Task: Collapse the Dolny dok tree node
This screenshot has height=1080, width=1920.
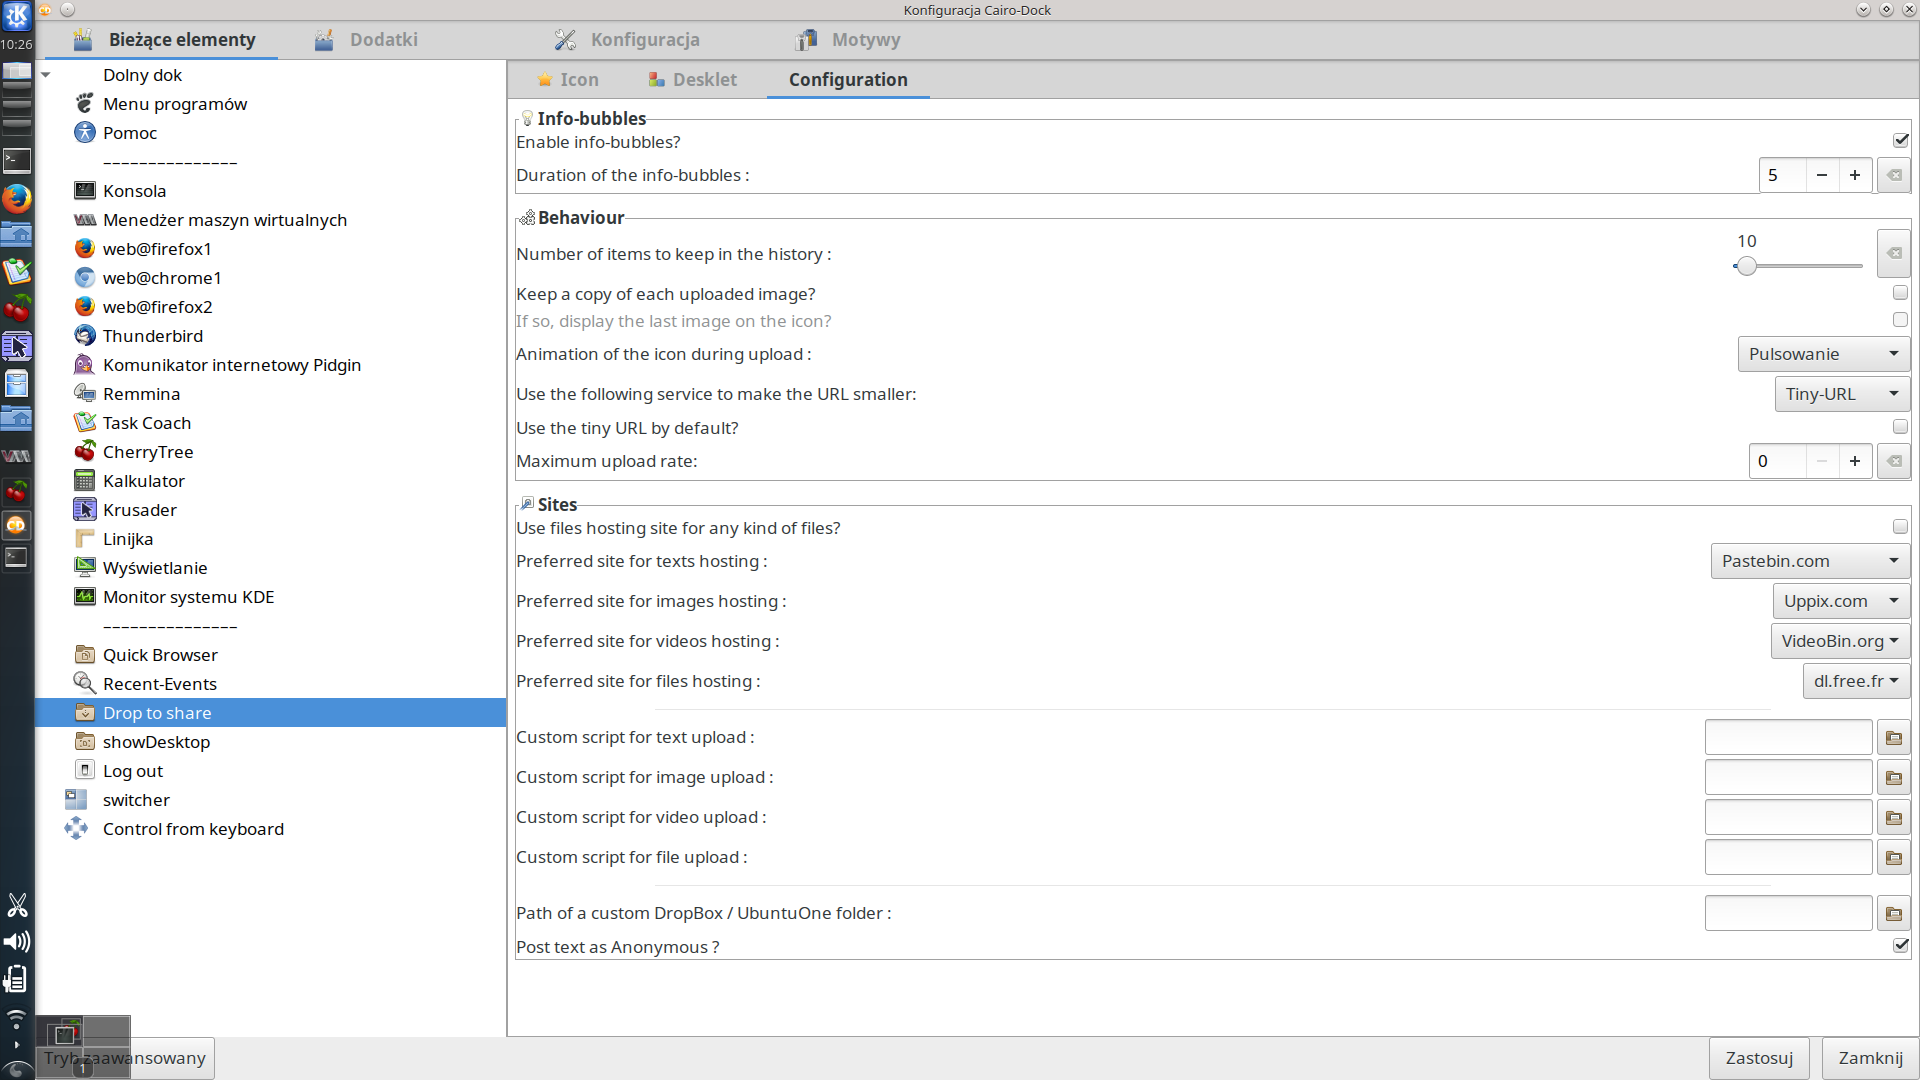Action: coord(46,75)
